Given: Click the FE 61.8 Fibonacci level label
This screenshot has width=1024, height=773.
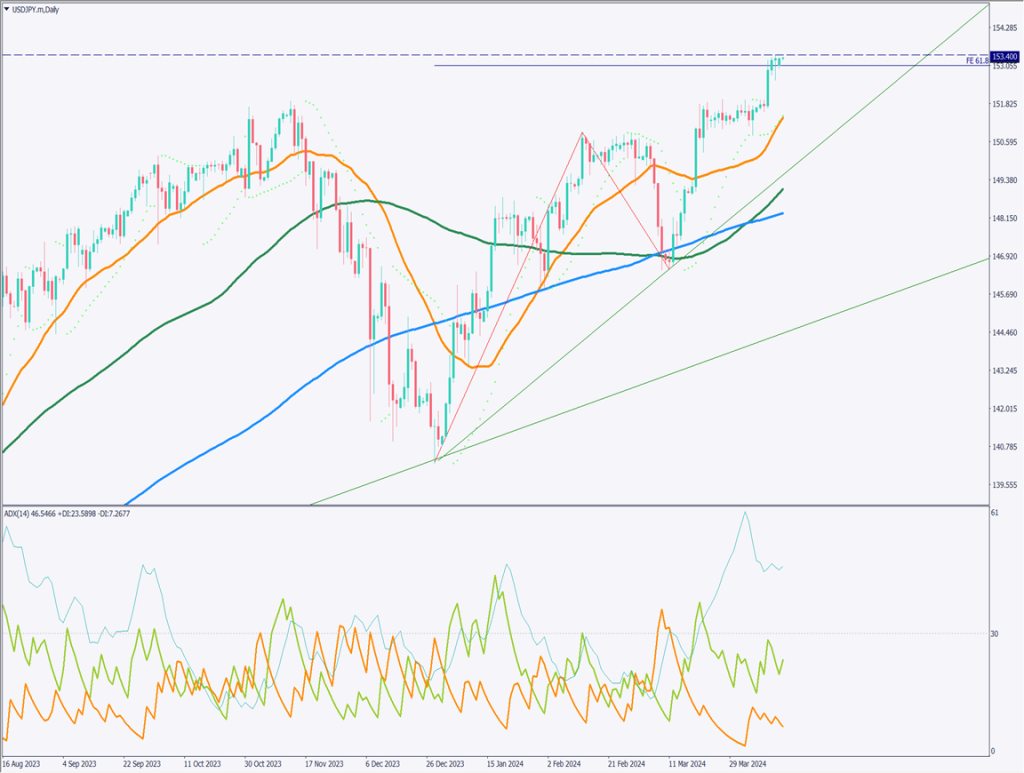Looking at the screenshot, I should pyautogui.click(x=977, y=61).
